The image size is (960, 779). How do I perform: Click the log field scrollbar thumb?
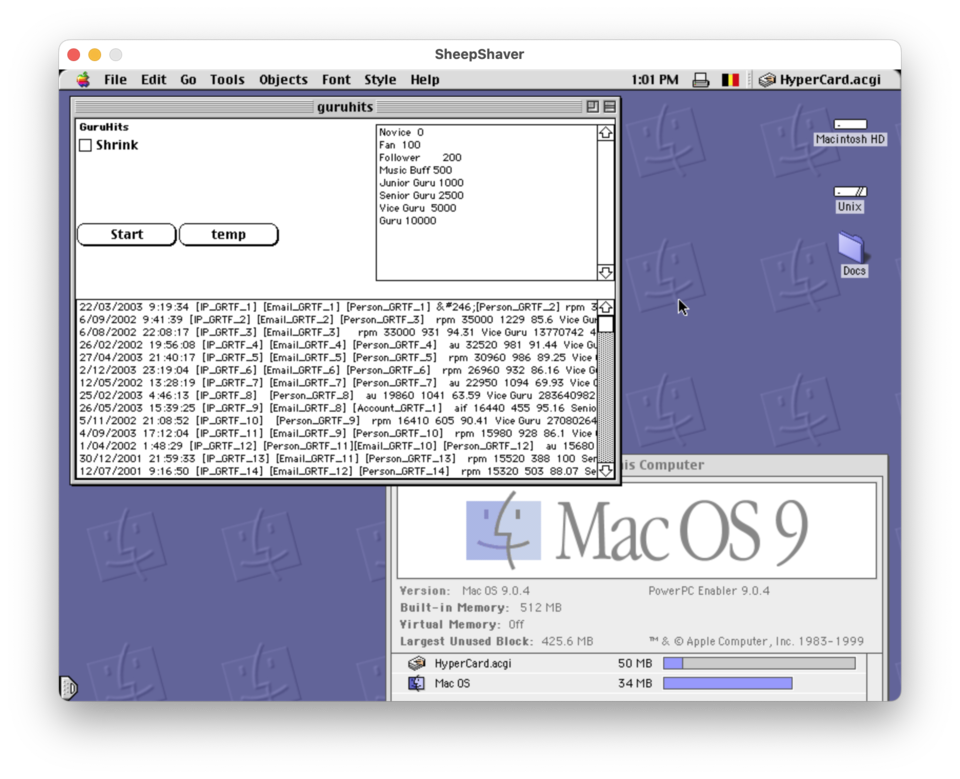coord(606,323)
